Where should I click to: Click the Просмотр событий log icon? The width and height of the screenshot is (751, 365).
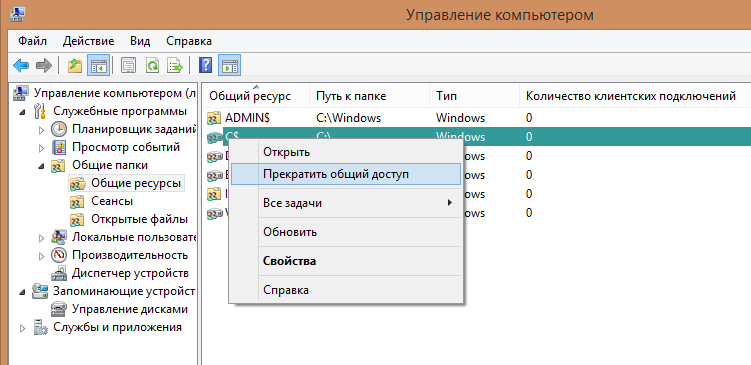(x=58, y=147)
